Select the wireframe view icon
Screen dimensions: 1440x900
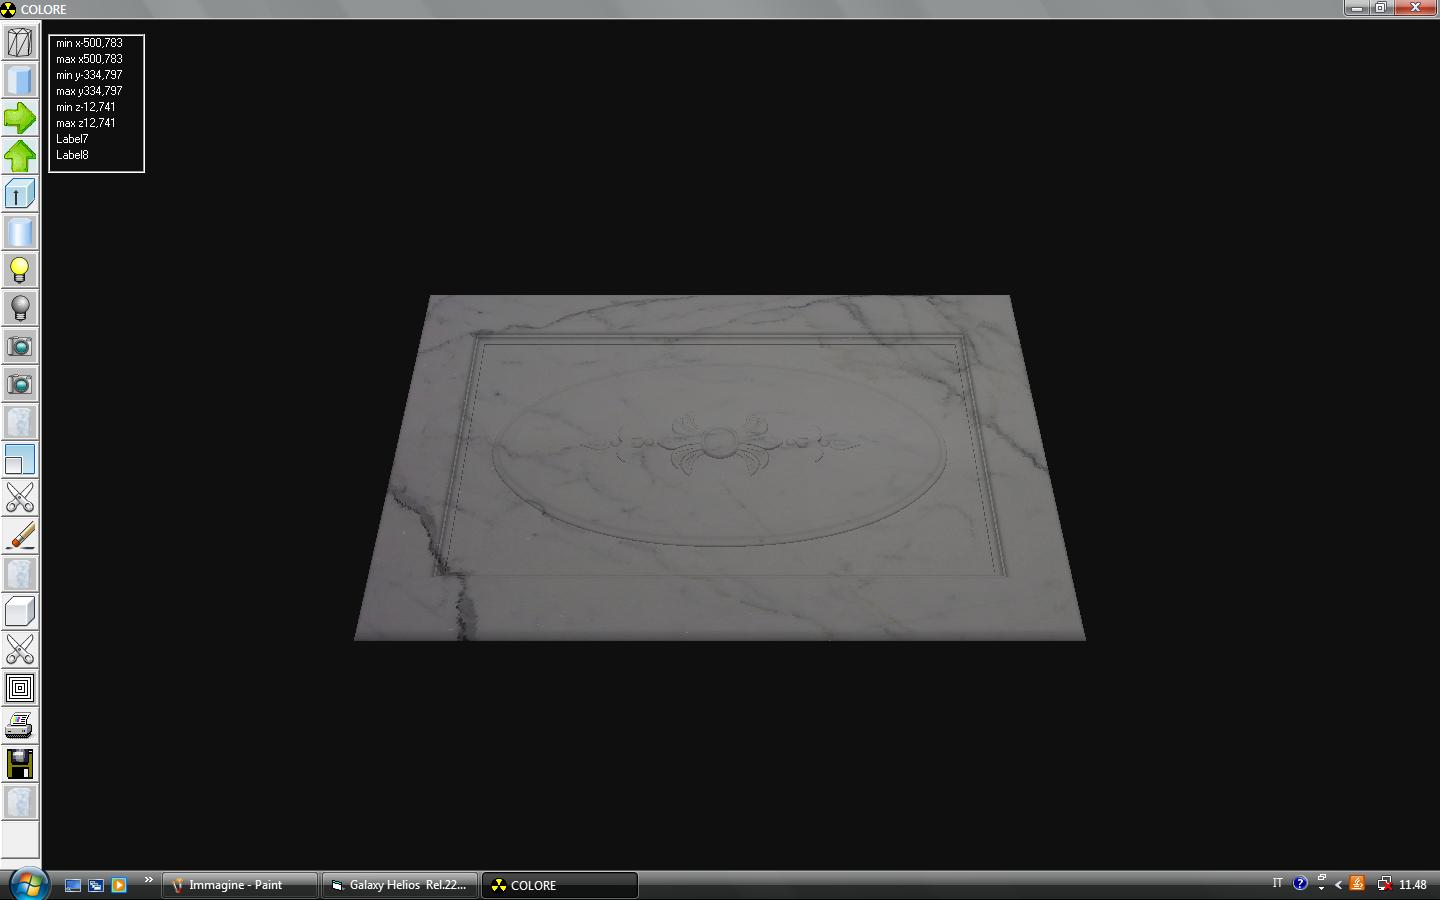click(20, 42)
